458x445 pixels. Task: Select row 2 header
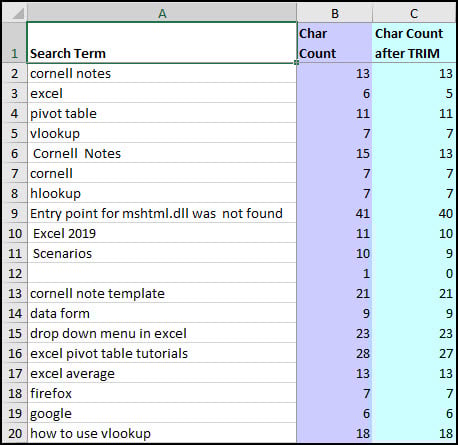pyautogui.click(x=15, y=73)
